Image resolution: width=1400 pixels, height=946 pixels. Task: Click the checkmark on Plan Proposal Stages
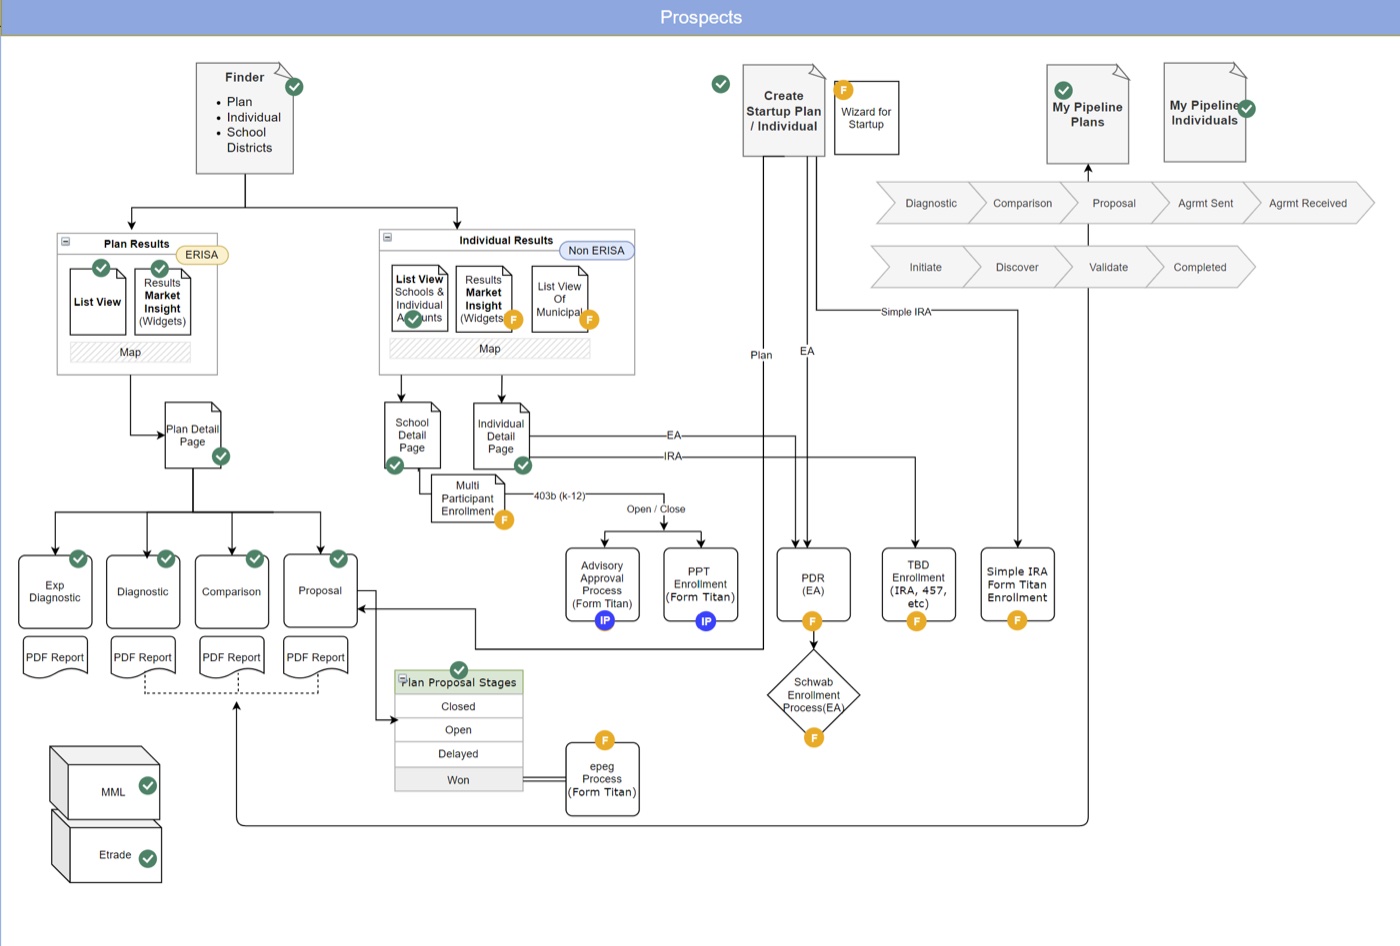pos(459,669)
